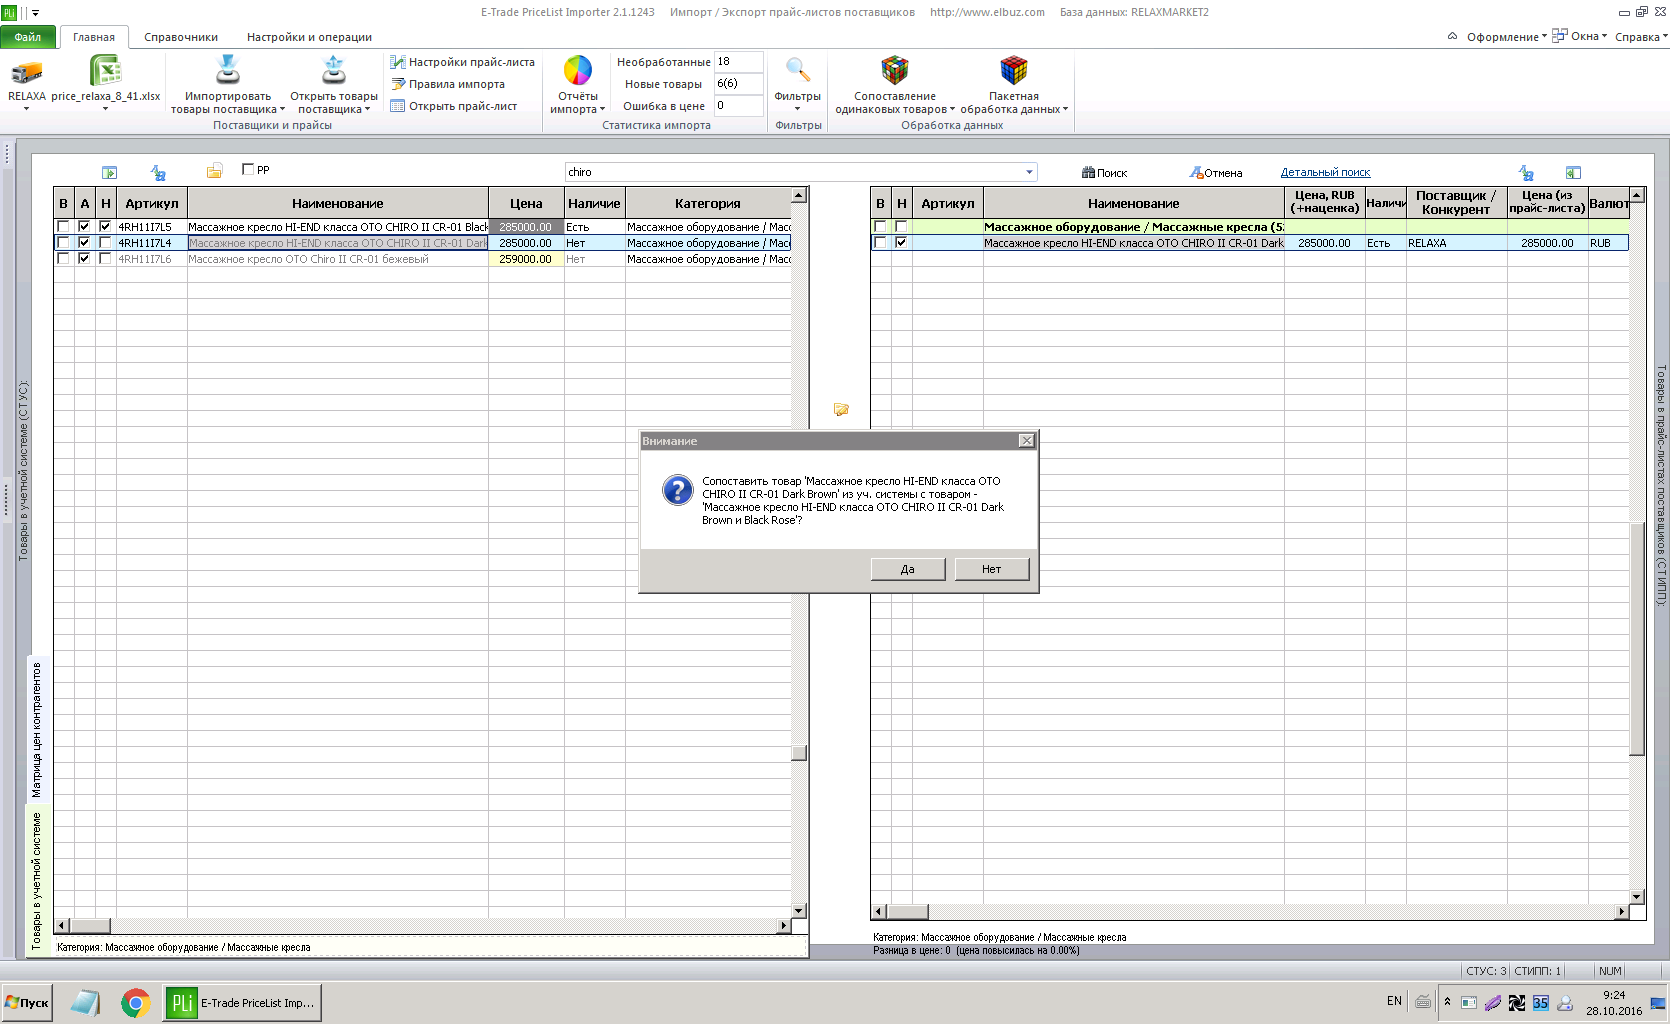Click the open price-list item

pyautogui.click(x=454, y=106)
